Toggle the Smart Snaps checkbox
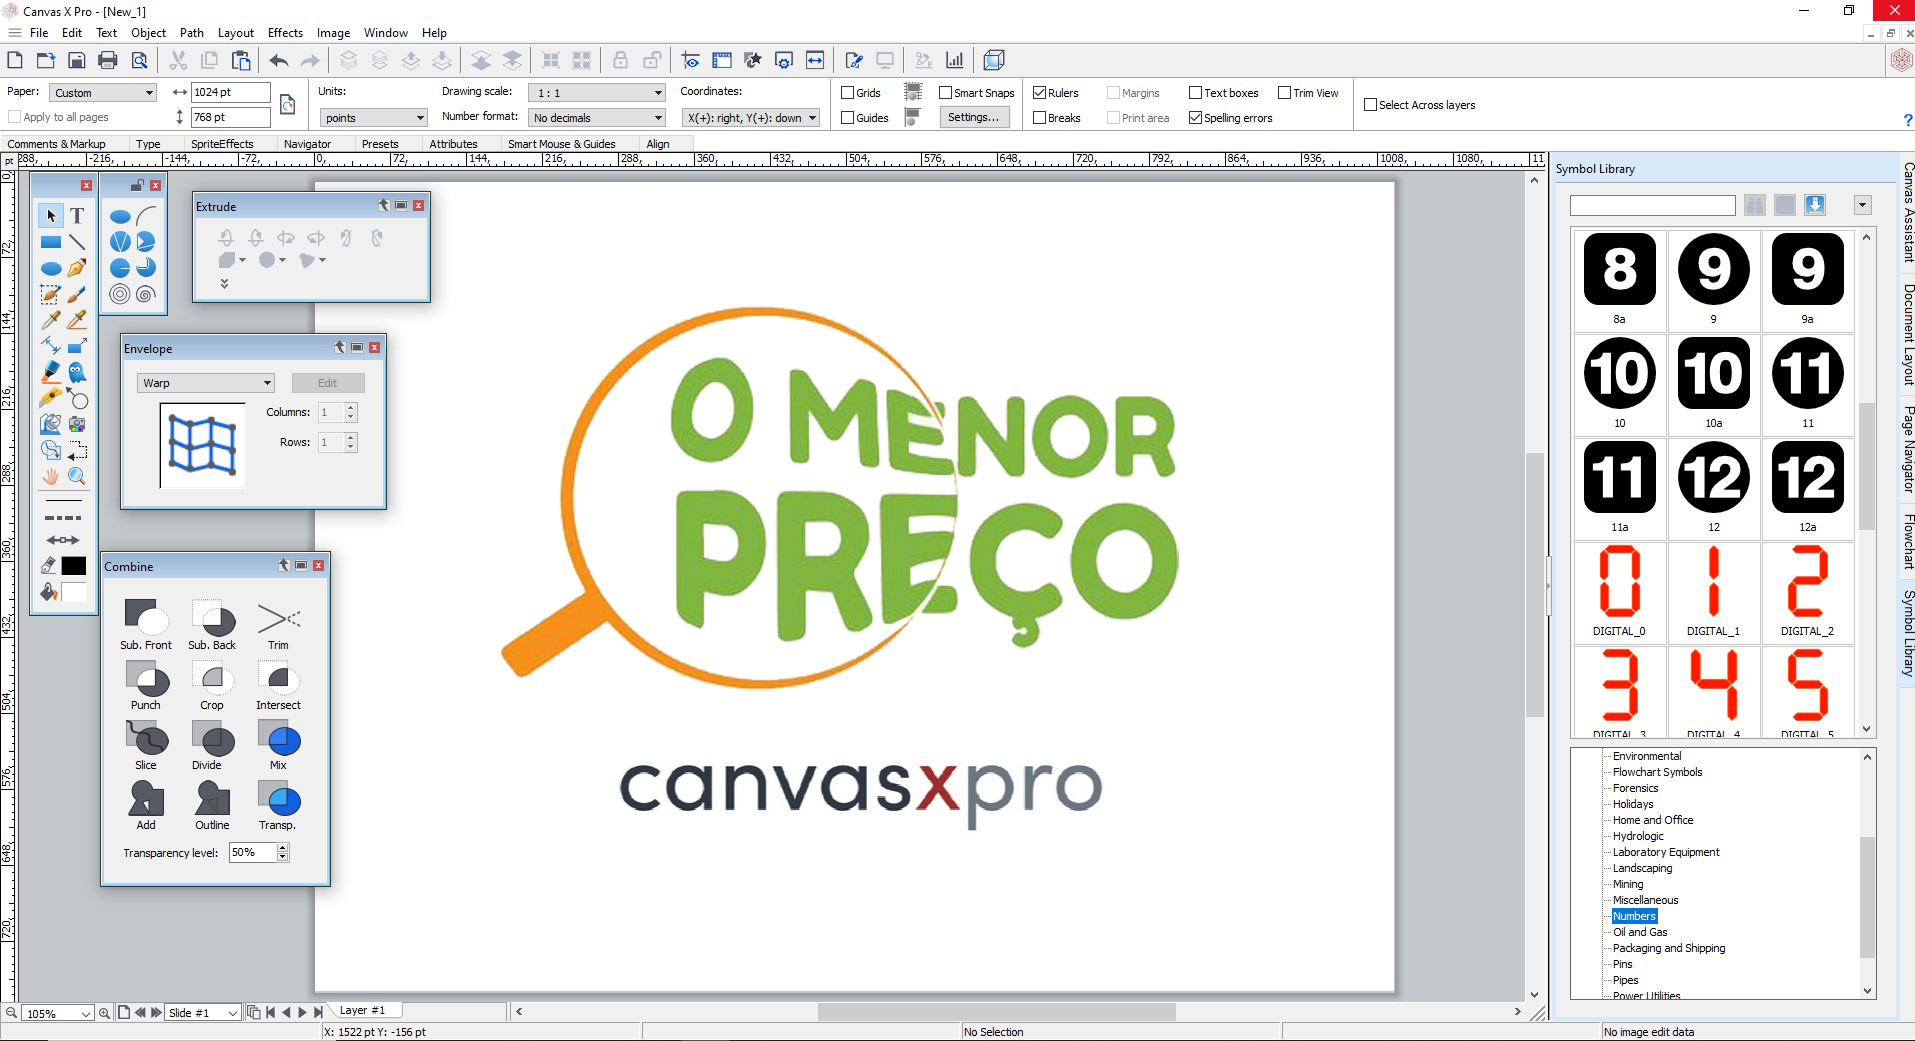The image size is (1915, 1041). [x=946, y=93]
